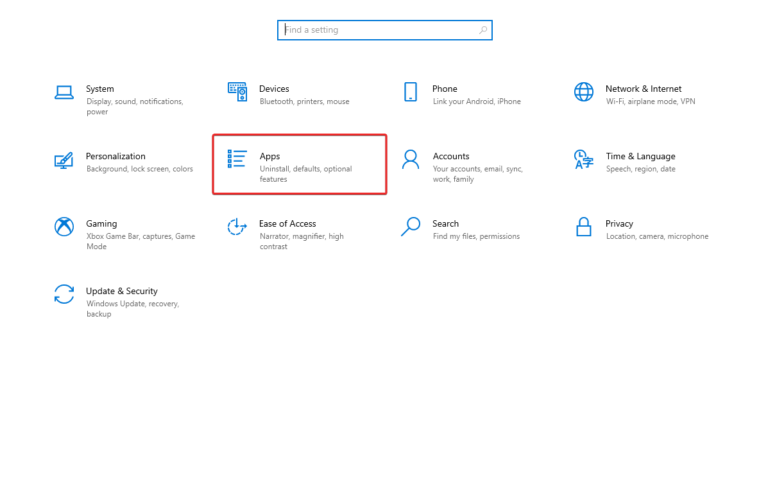Open the 'Ease of Access' heading text
Image resolution: width=768 pixels, height=479 pixels.
tap(287, 224)
